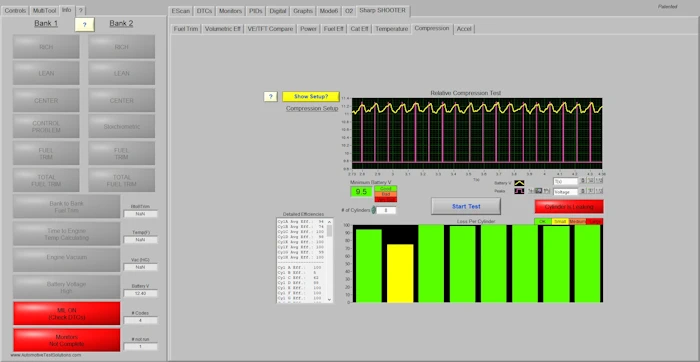This screenshot has height=362, width=700.
Task: Switch to the Fuel Trim tab
Action: 186,29
